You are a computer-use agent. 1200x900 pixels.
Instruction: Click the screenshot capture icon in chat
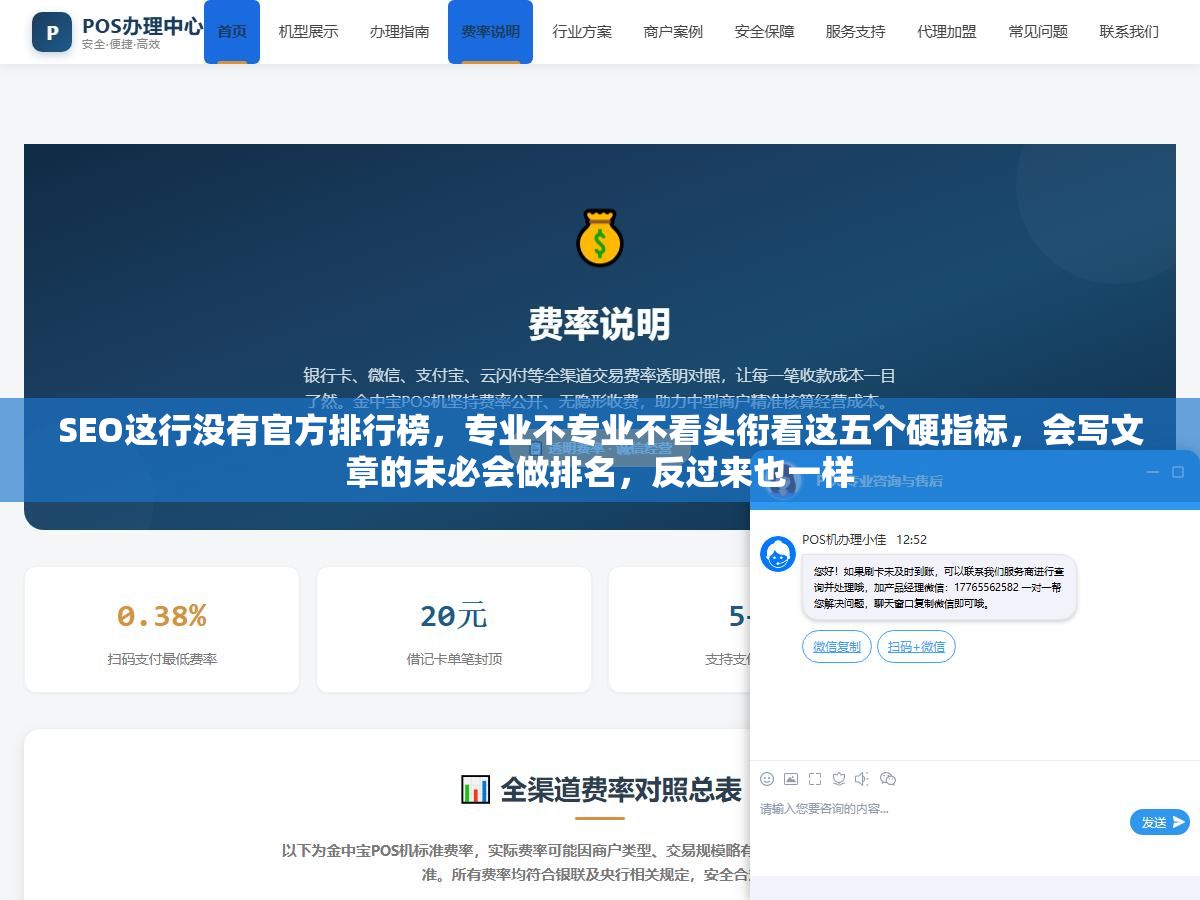coord(815,779)
